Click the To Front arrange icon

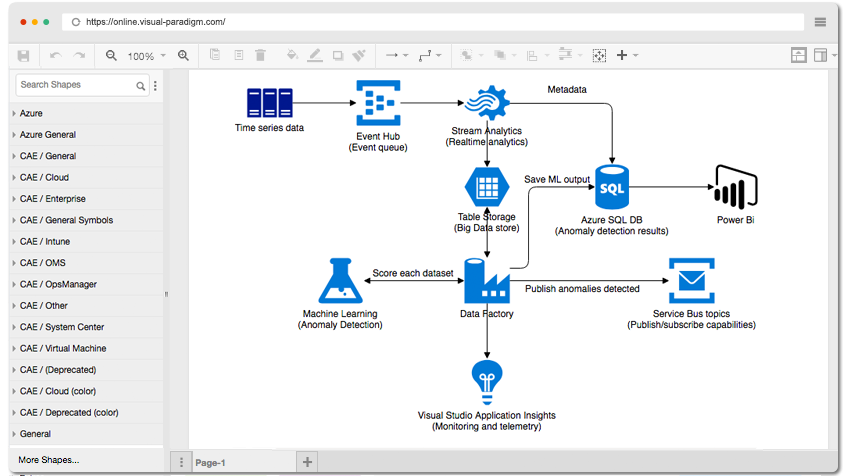[466, 55]
